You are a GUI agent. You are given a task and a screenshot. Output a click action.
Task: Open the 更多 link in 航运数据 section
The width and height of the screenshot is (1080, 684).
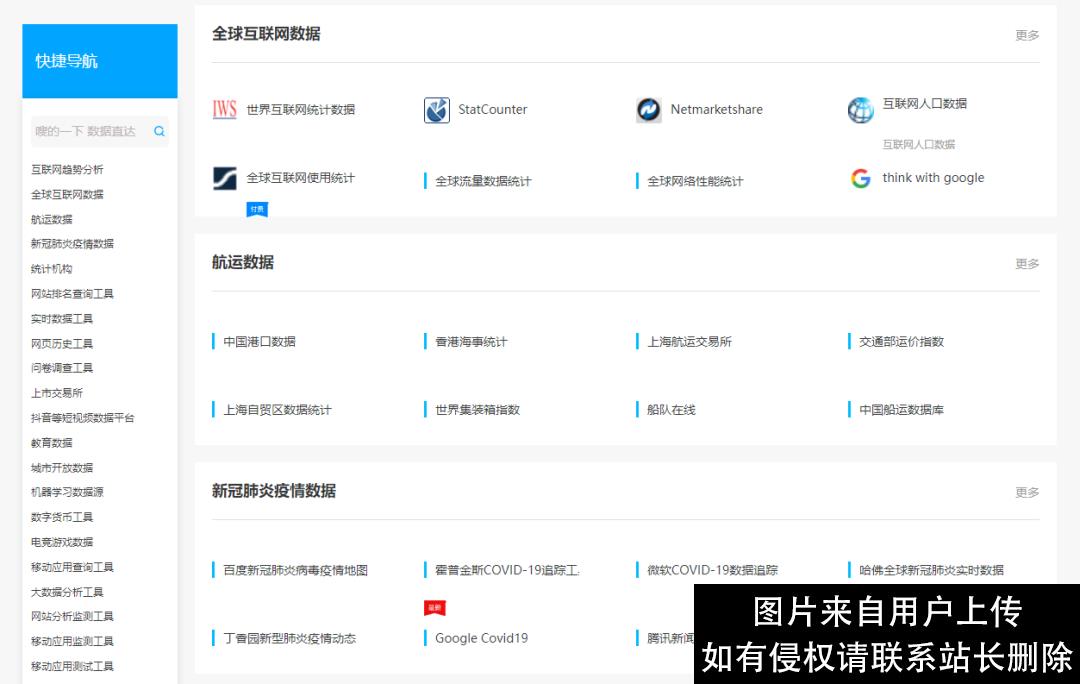tap(1027, 263)
